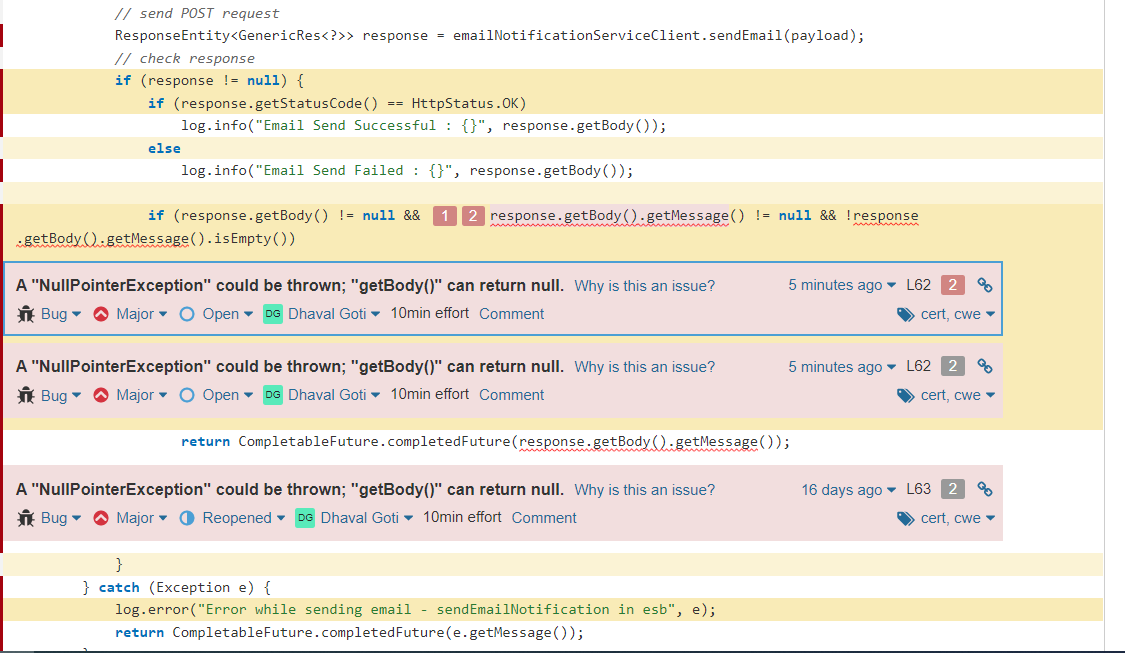Click Comment on the Reopened issue
The height and width of the screenshot is (653, 1125).
(x=544, y=518)
